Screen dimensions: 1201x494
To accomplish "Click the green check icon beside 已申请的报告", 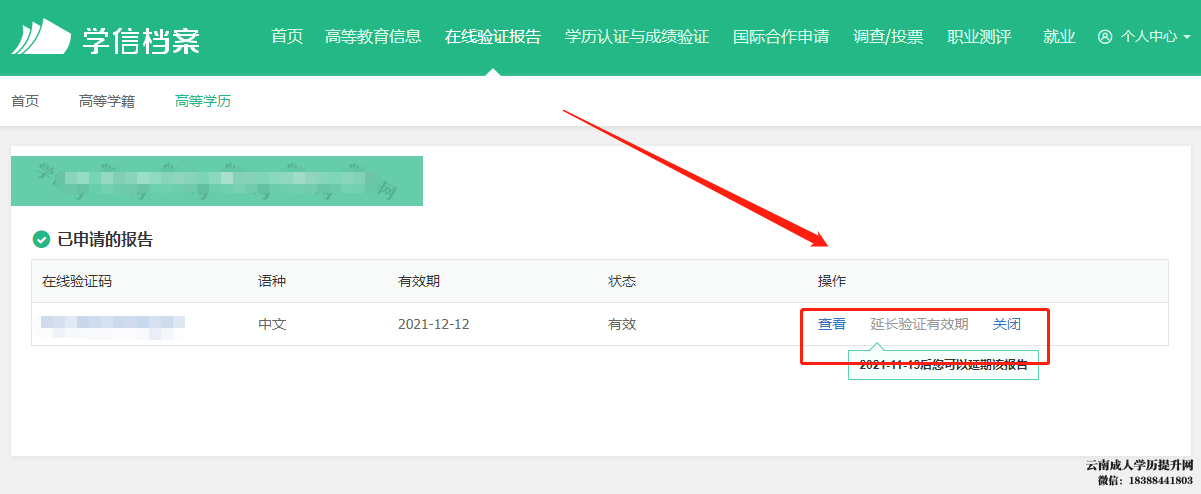I will (41, 239).
